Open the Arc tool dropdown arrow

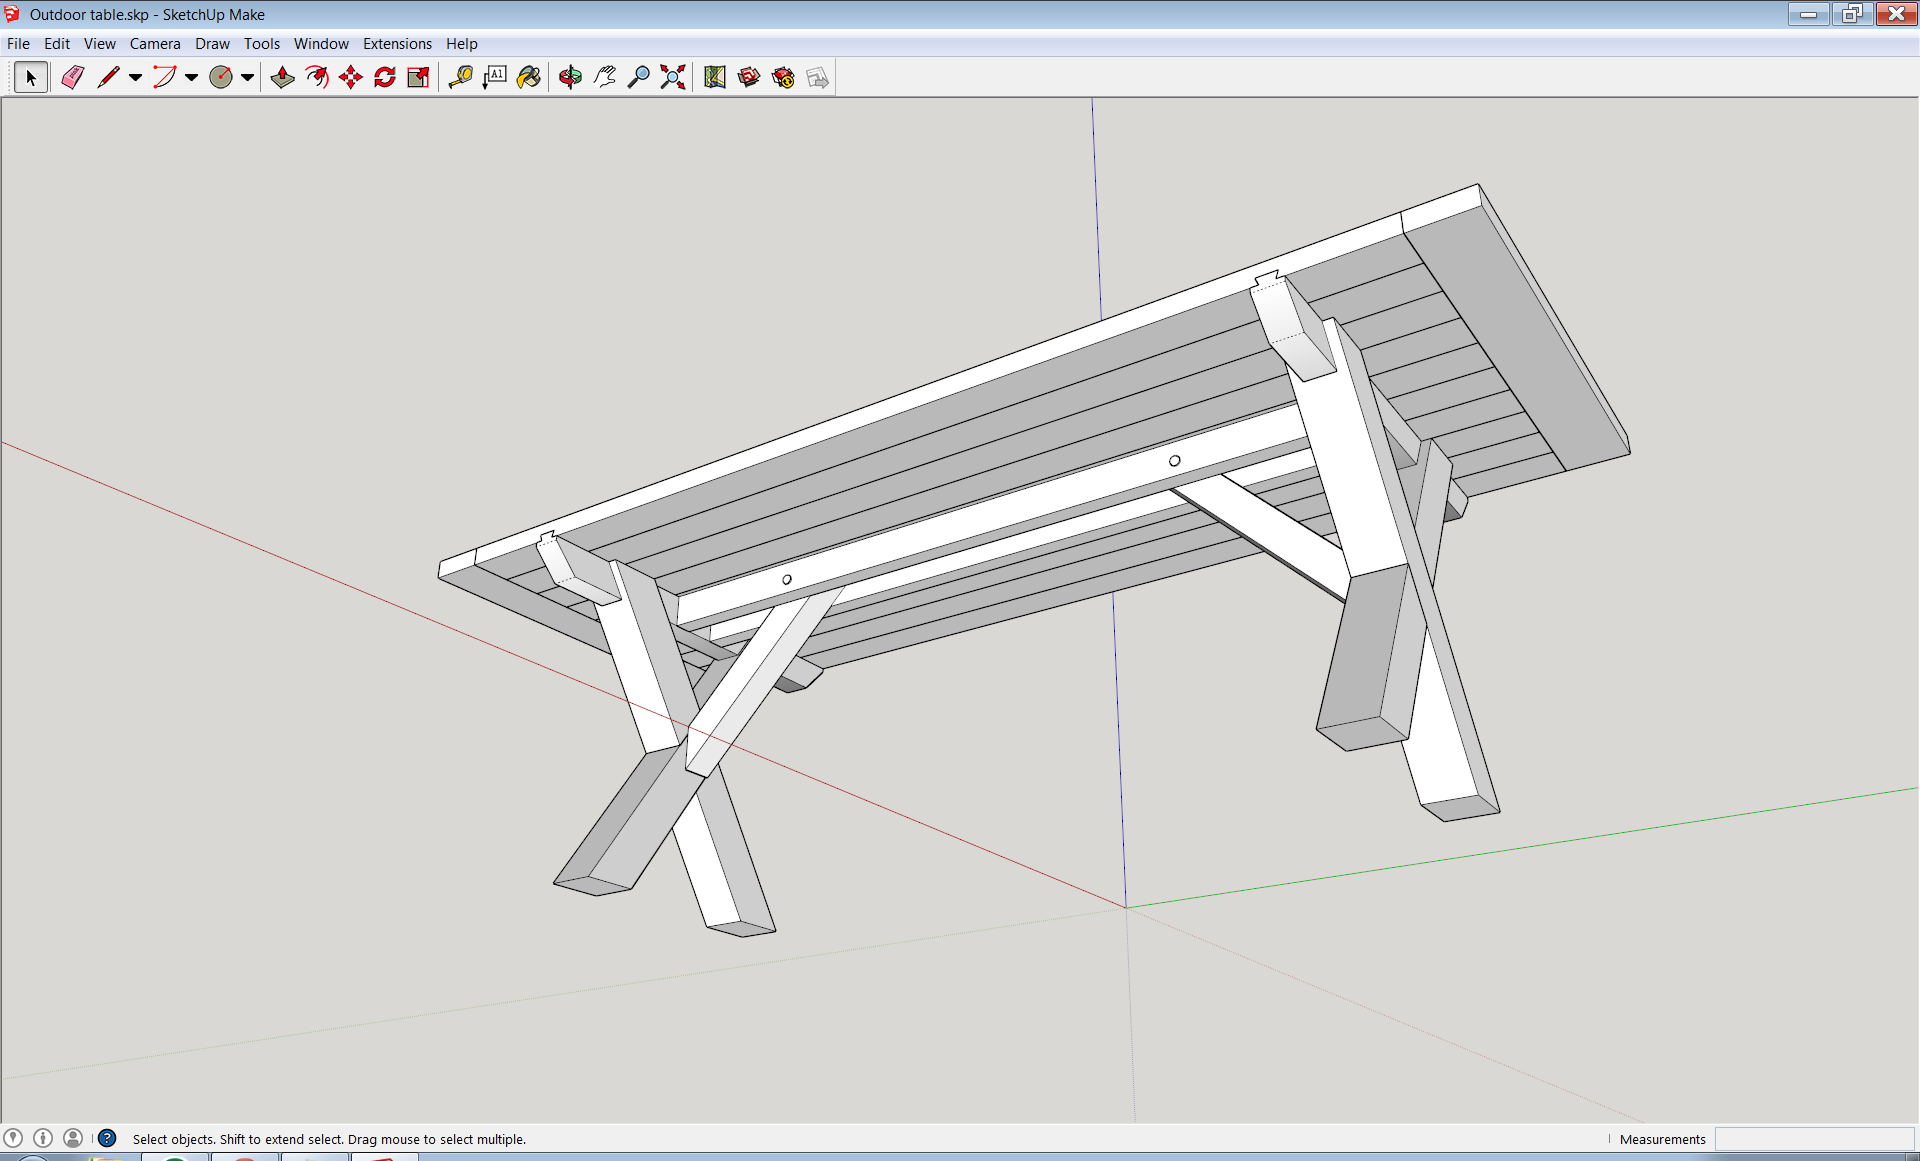(191, 77)
